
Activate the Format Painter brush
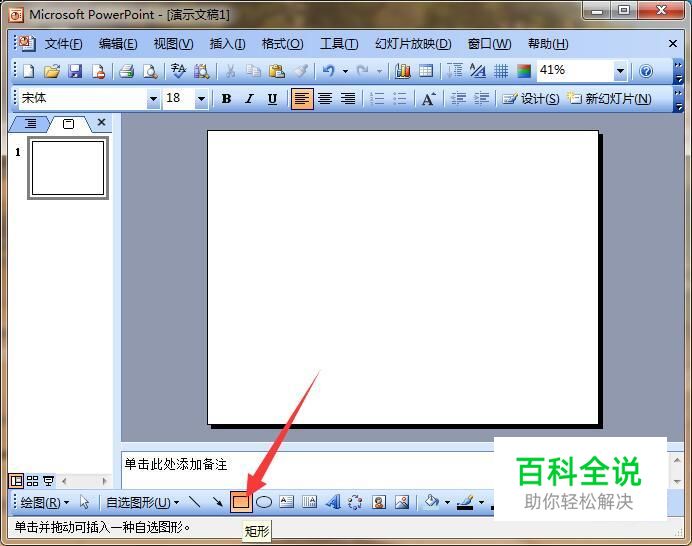[301, 71]
